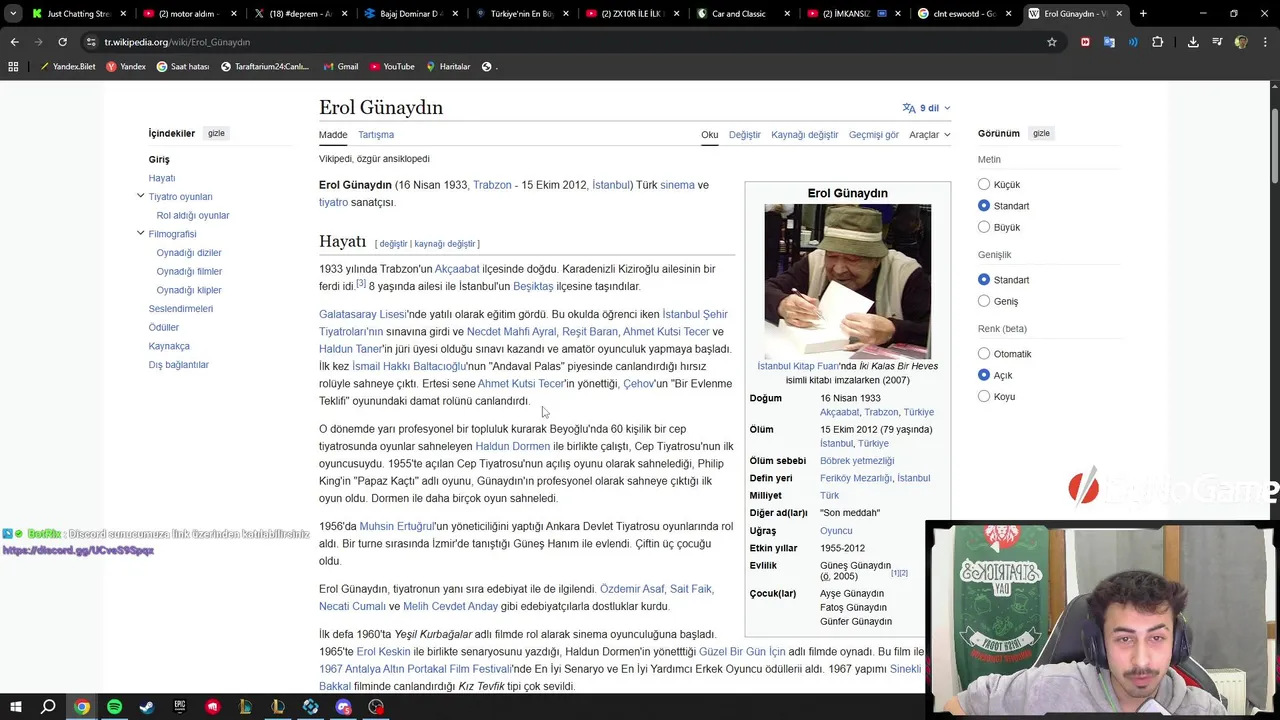The height and width of the screenshot is (720, 1280).
Task: Reload the Wikipedia page
Action: (62, 42)
